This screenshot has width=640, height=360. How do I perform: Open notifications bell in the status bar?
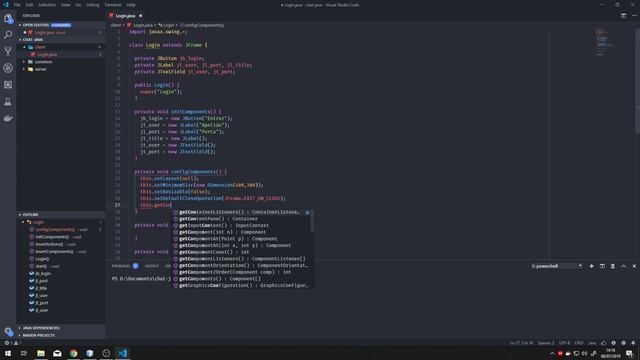click(633, 343)
